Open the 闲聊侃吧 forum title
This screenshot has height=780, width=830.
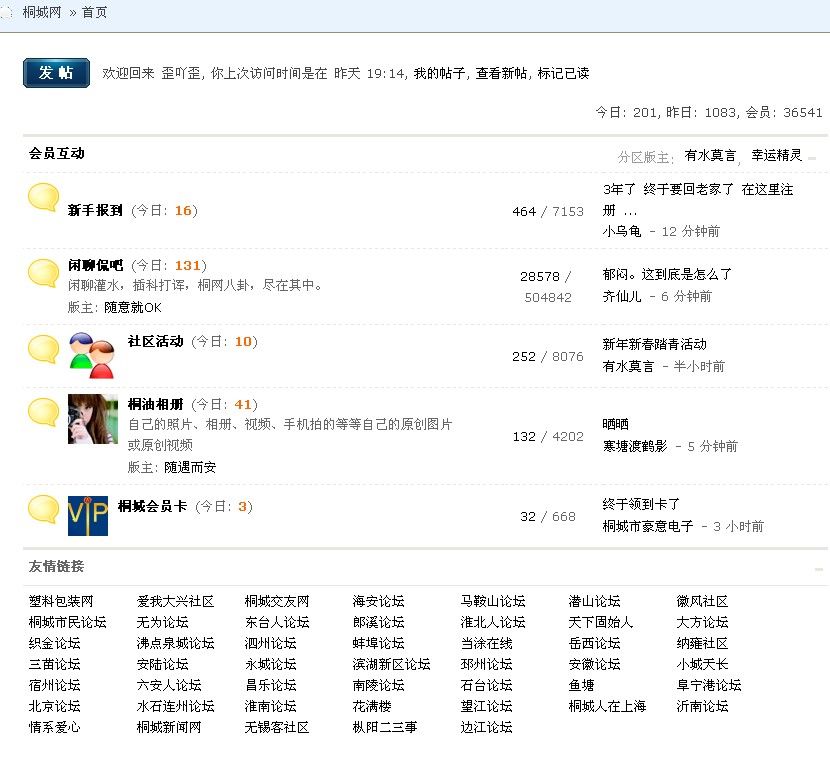point(95,265)
